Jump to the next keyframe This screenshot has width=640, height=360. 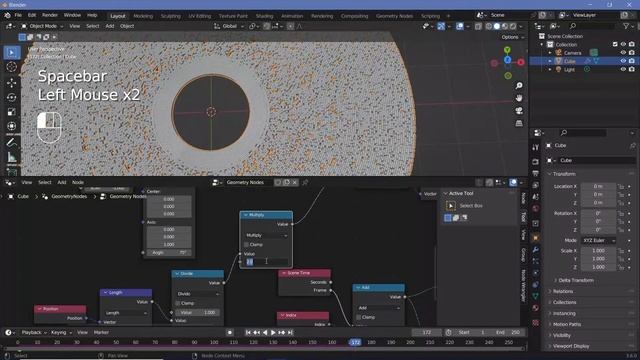pyautogui.click(x=282, y=333)
